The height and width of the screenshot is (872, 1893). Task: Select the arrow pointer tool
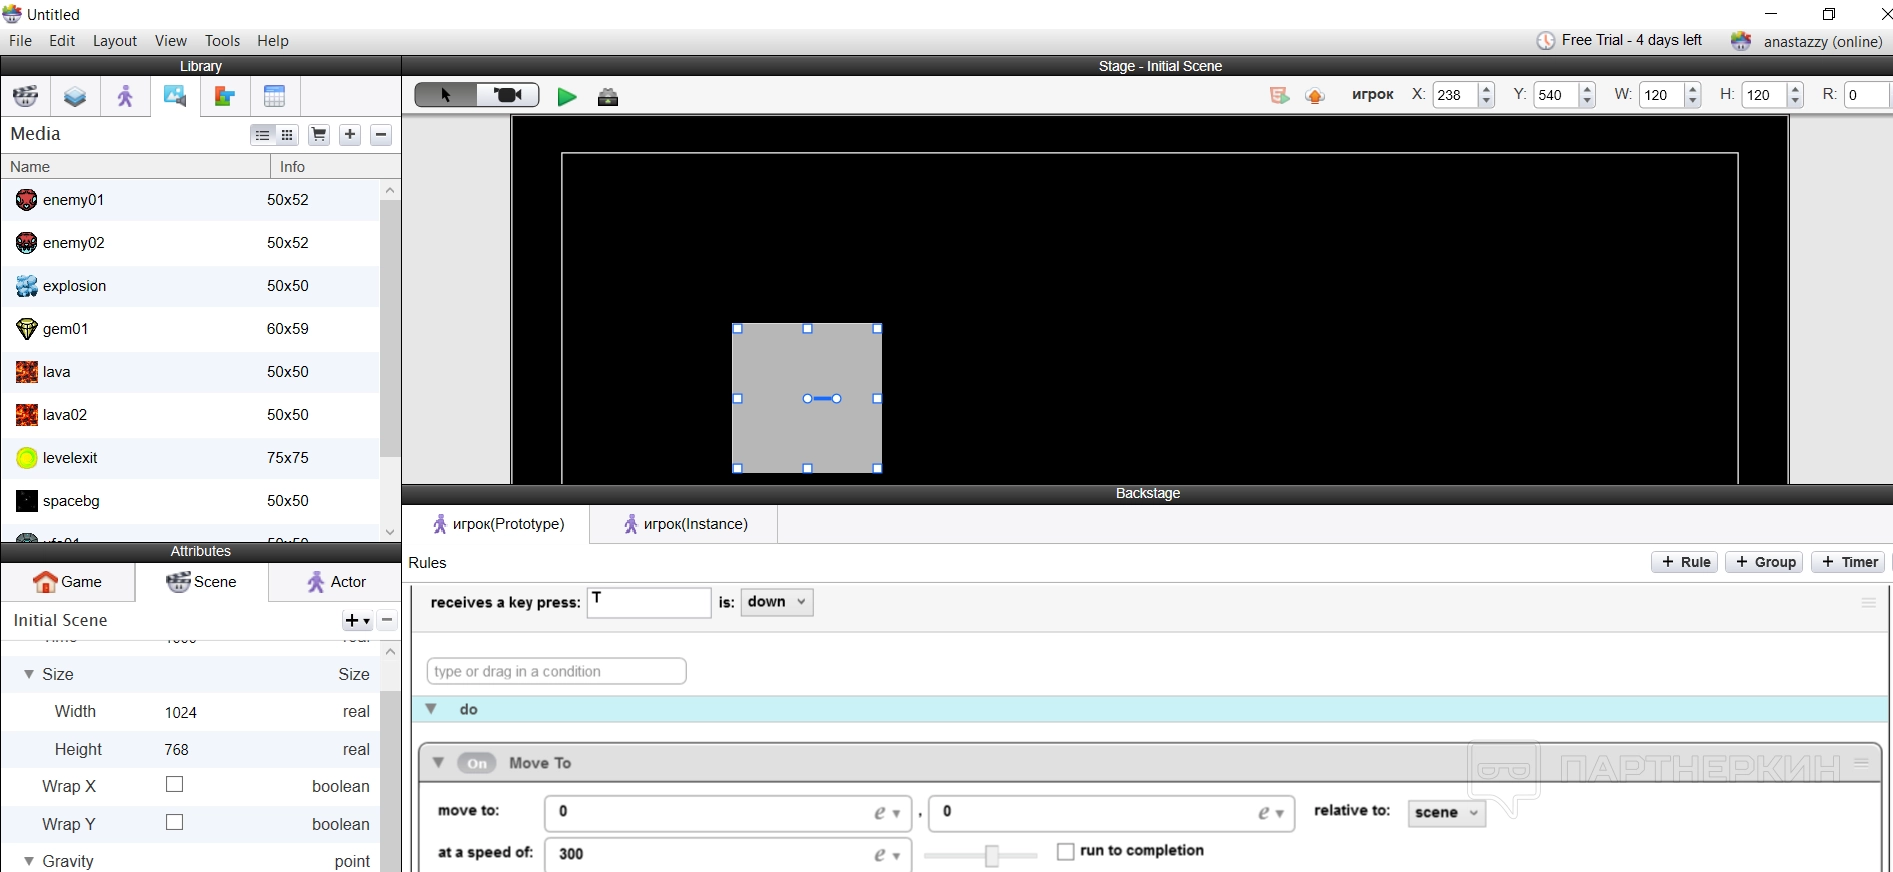pyautogui.click(x=446, y=95)
